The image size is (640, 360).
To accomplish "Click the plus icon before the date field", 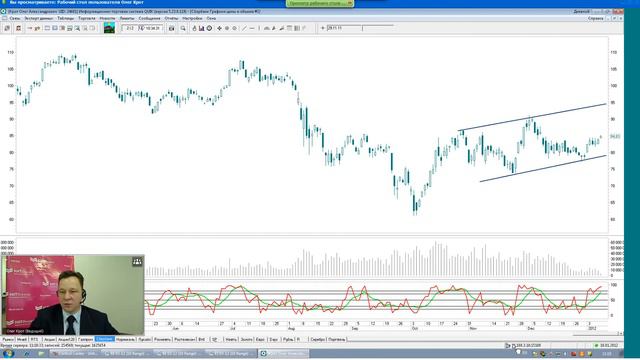I will [x=322, y=28].
